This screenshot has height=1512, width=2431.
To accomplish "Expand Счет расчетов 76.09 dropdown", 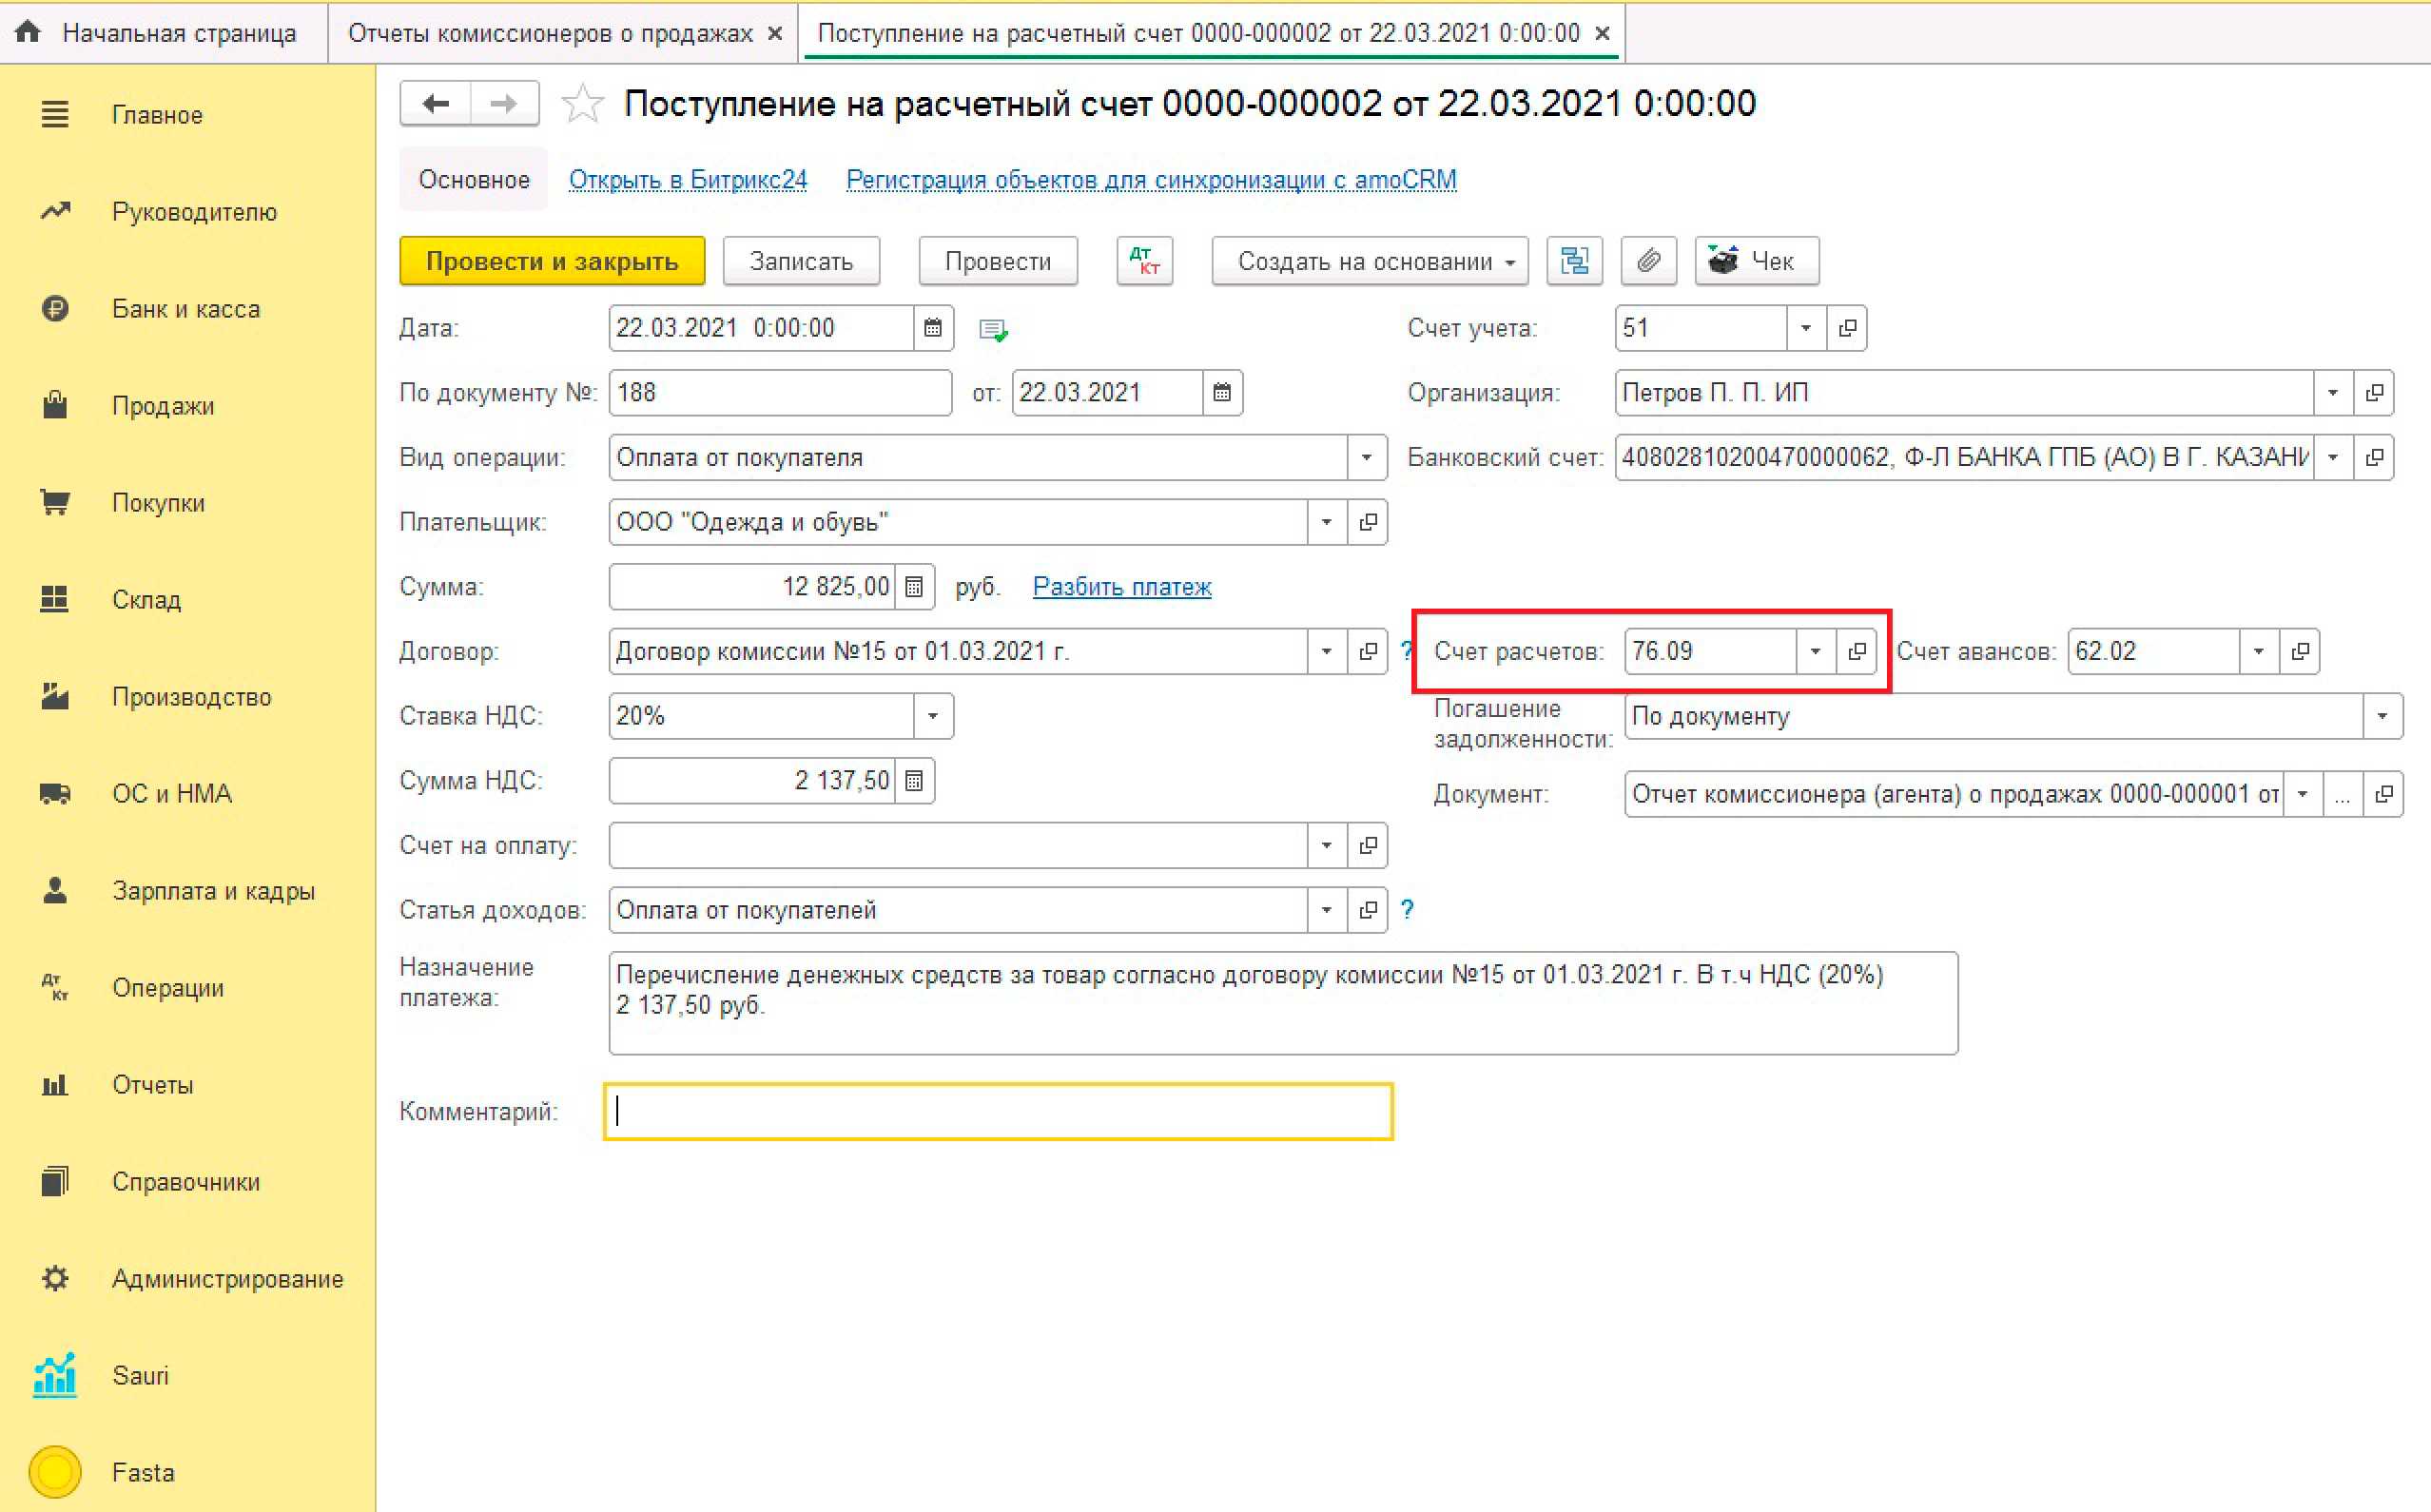I will 1816,652.
